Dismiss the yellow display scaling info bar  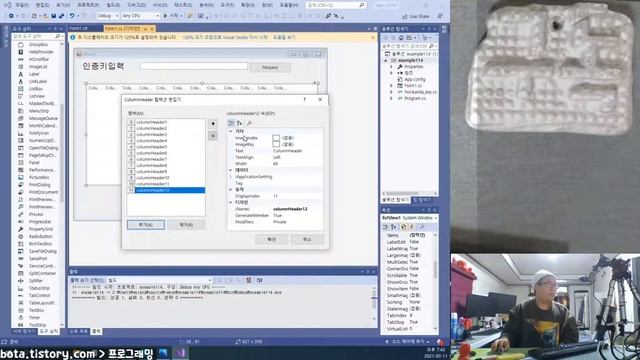(x=373, y=38)
